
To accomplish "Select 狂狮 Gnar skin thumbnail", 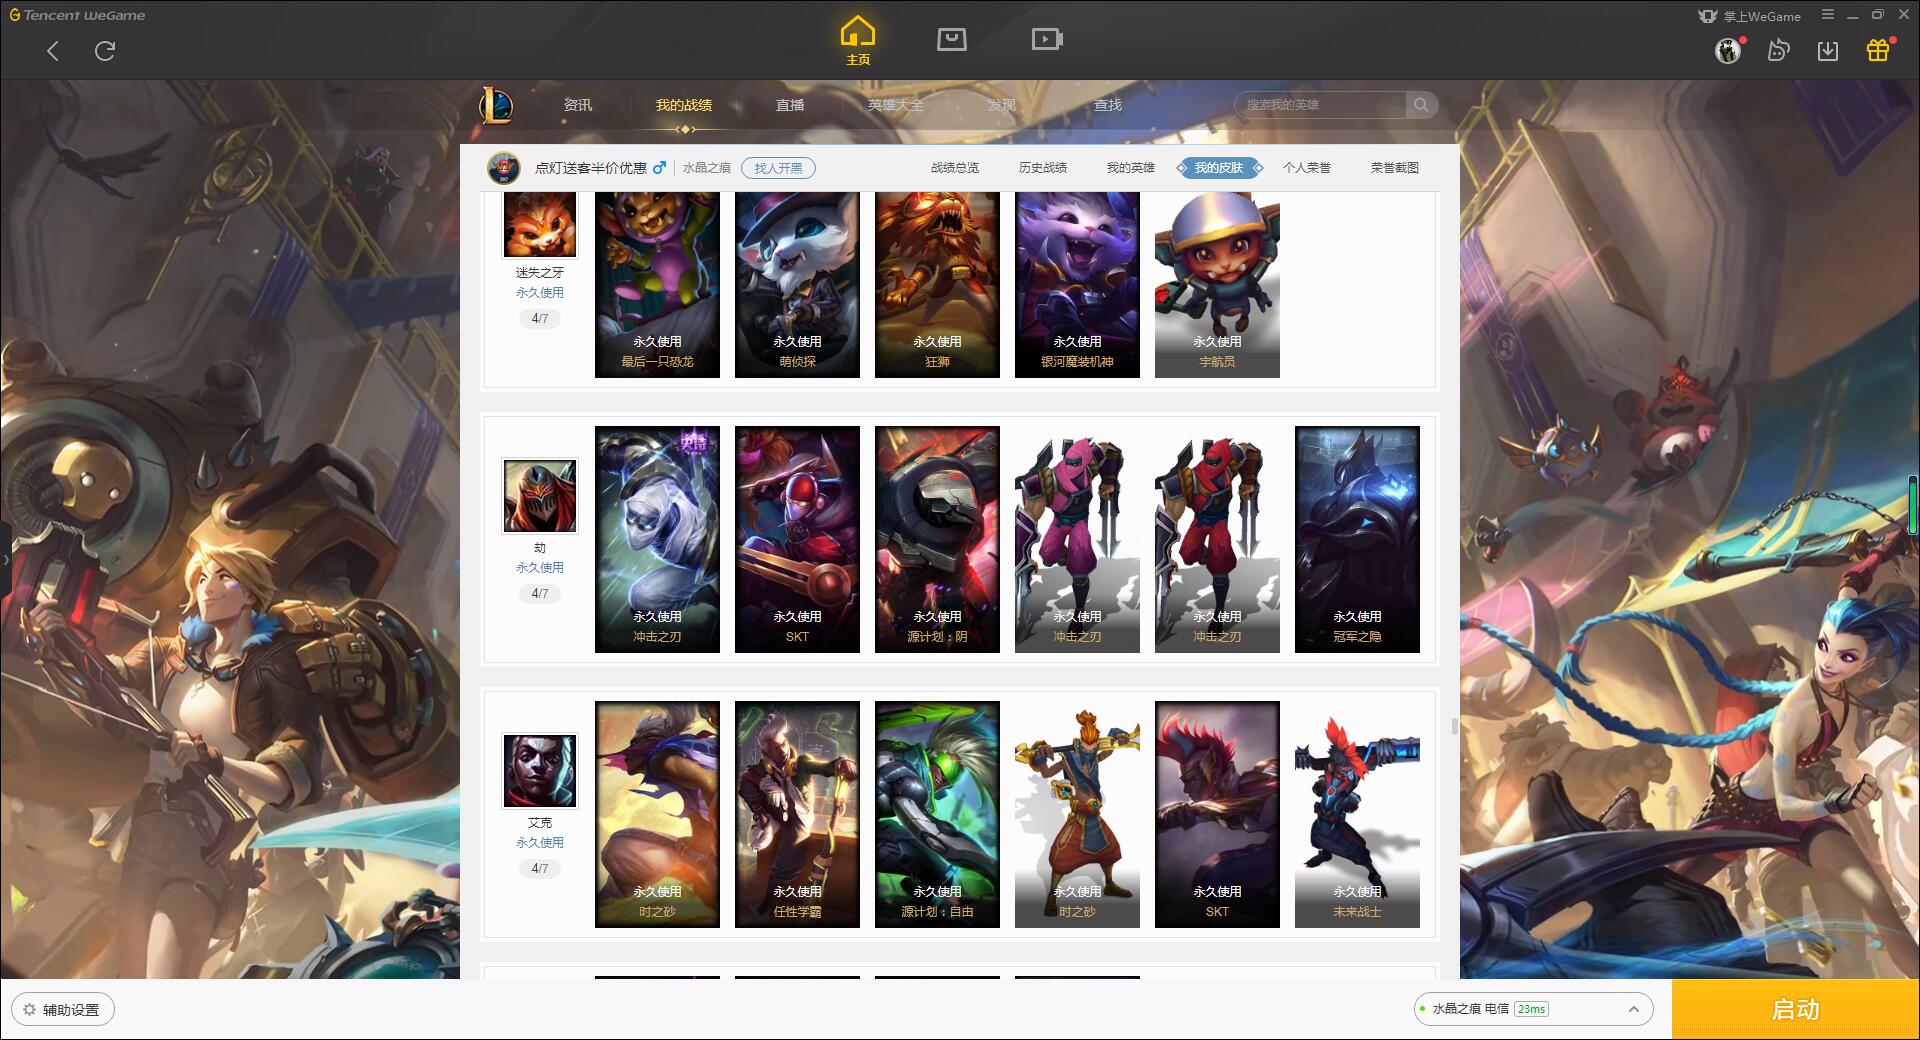I will click(x=937, y=285).
